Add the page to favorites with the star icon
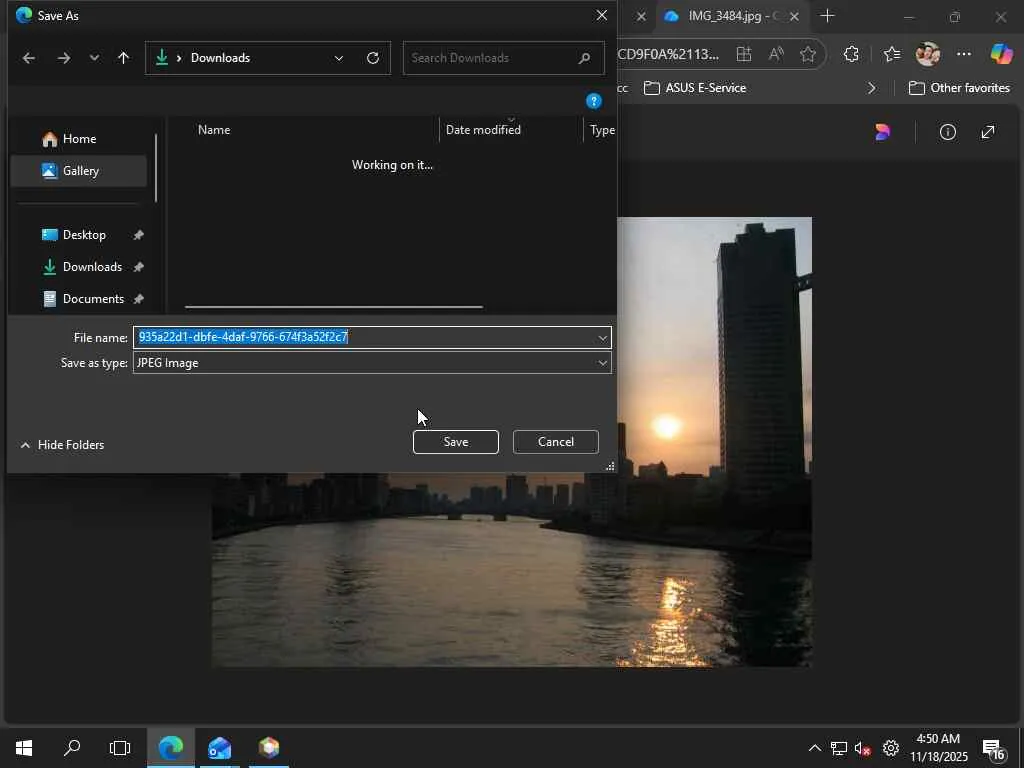 [808, 55]
